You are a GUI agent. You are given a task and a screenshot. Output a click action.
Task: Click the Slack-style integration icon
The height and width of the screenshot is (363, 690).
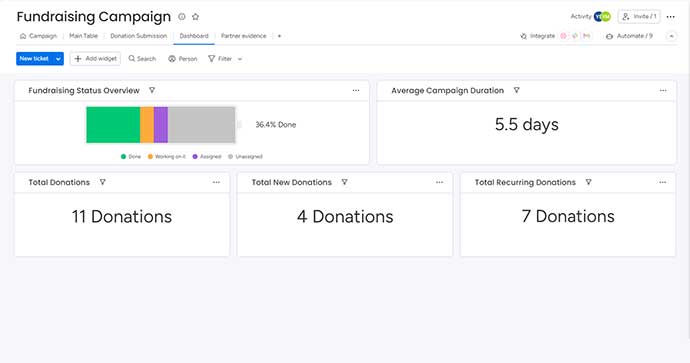575,36
